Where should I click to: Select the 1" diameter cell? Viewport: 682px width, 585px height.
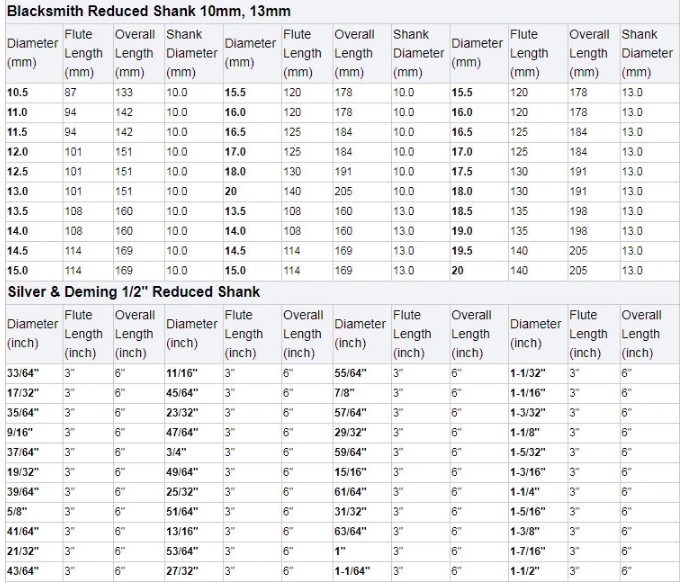[340, 551]
